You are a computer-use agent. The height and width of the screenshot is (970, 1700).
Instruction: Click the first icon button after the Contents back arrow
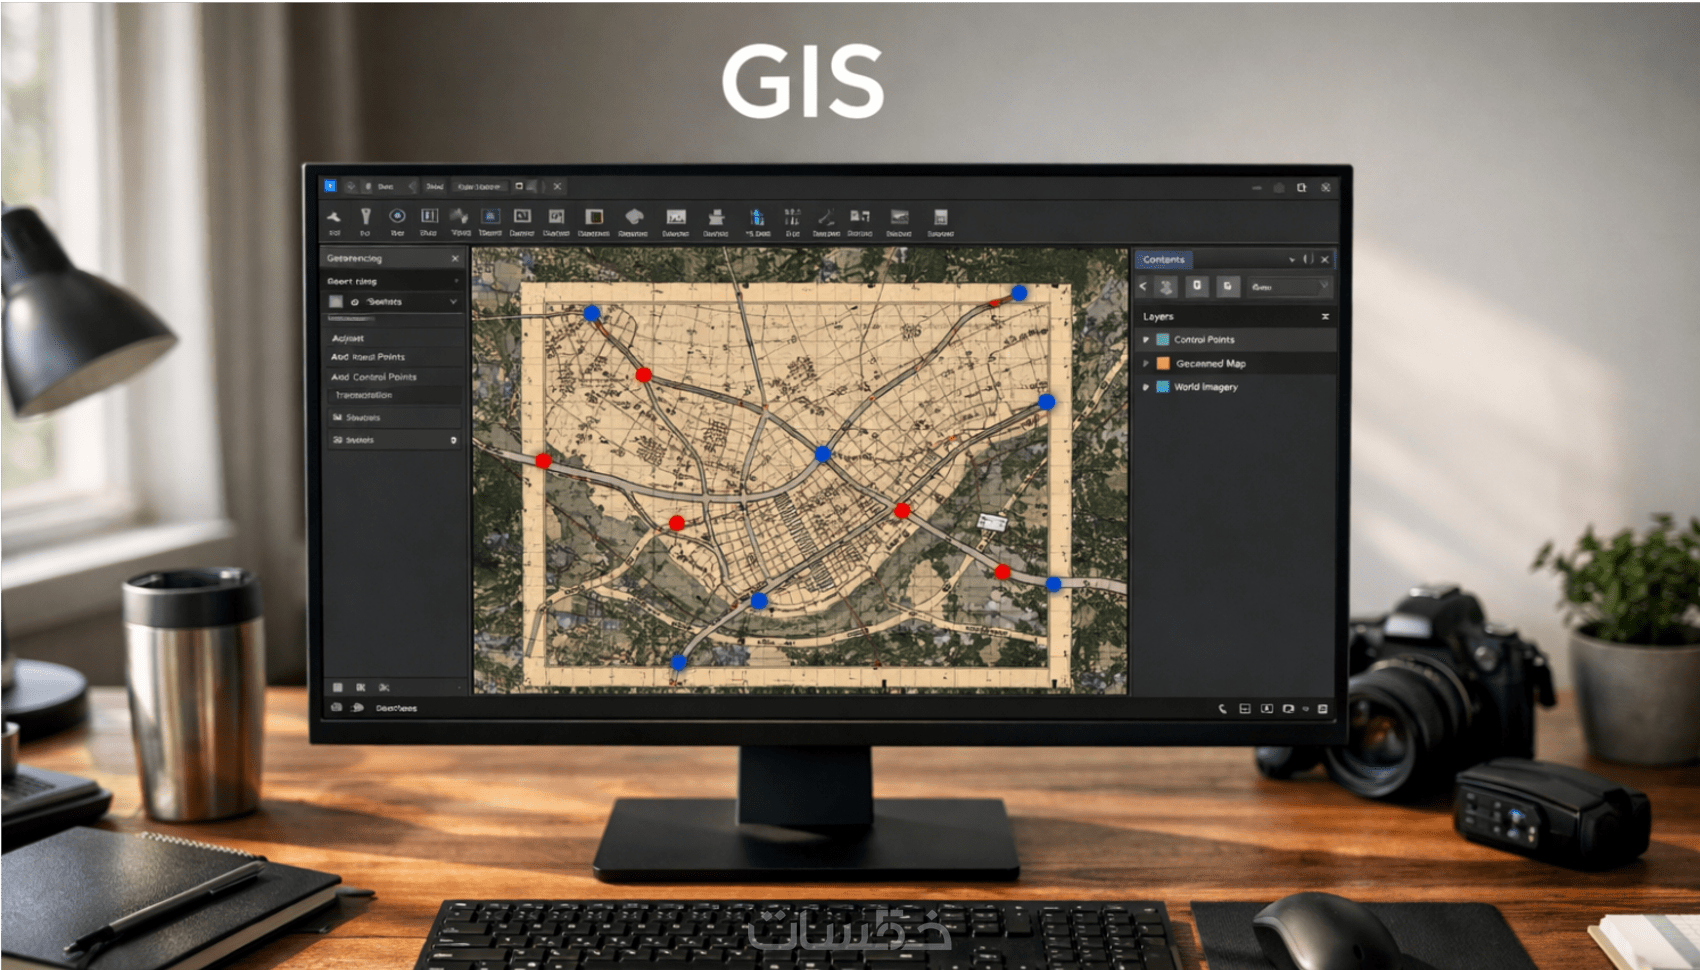(1166, 287)
